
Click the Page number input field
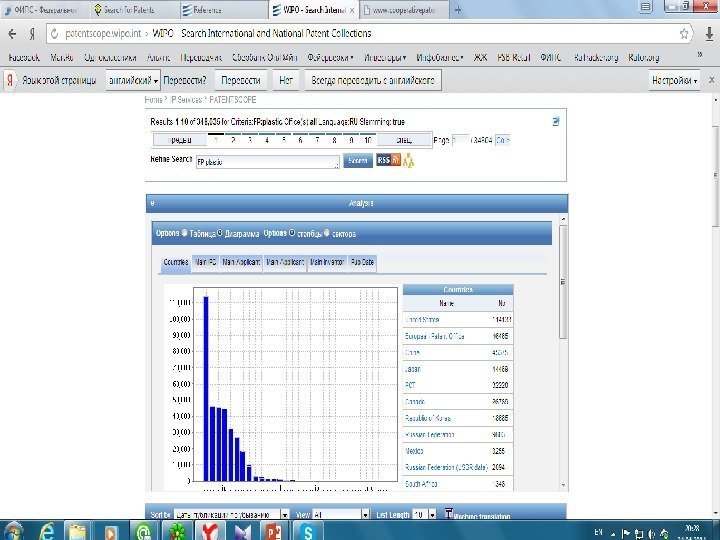[x=461, y=140]
